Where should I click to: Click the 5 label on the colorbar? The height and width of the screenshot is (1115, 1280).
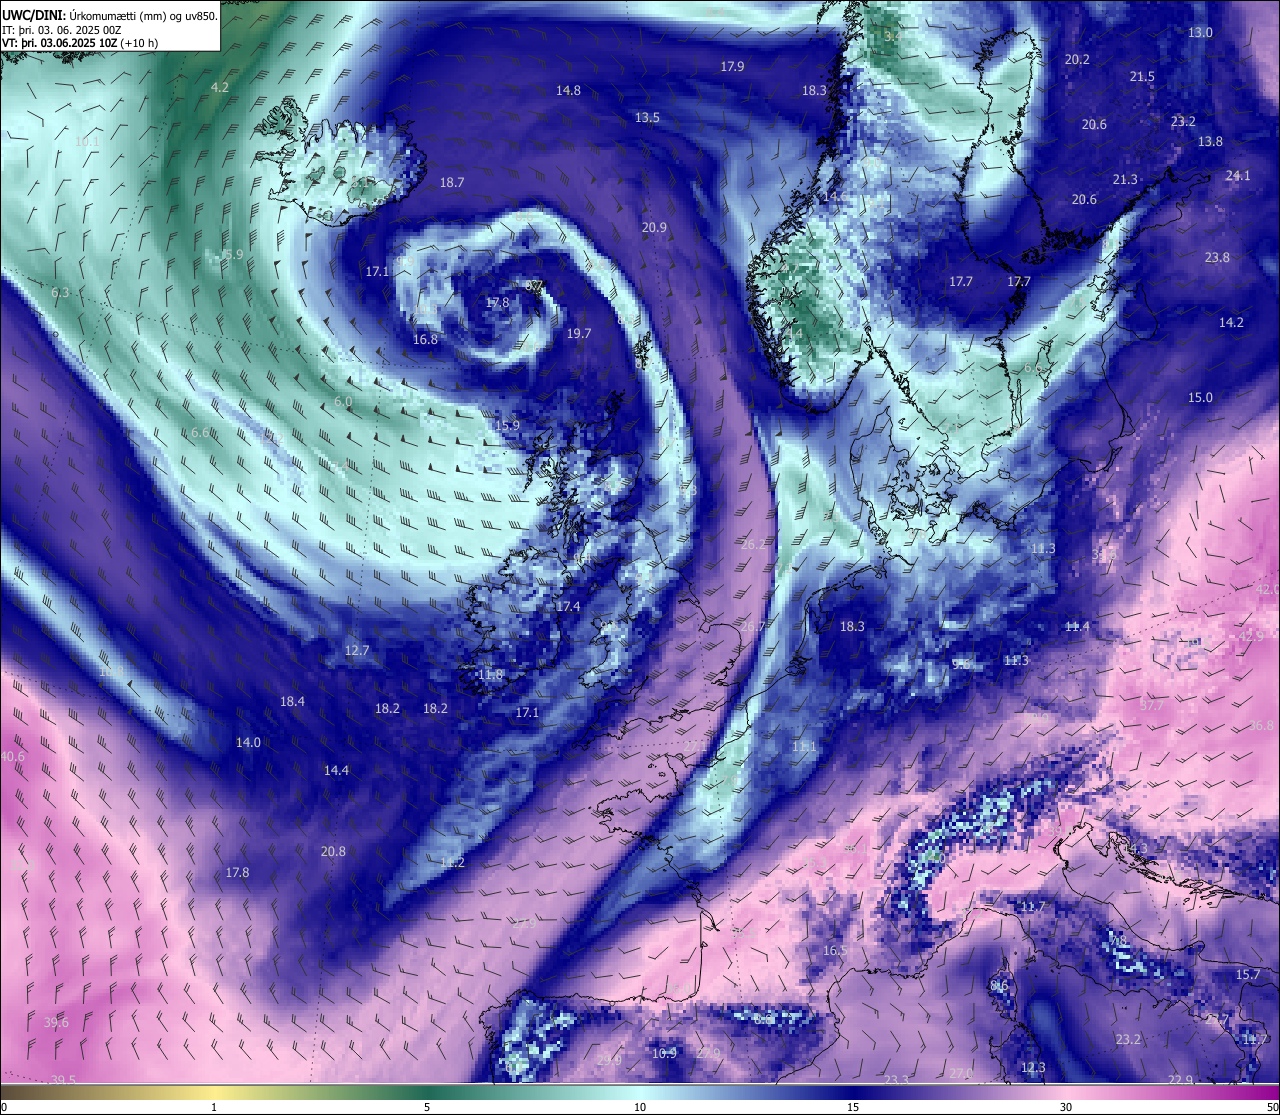(427, 1107)
